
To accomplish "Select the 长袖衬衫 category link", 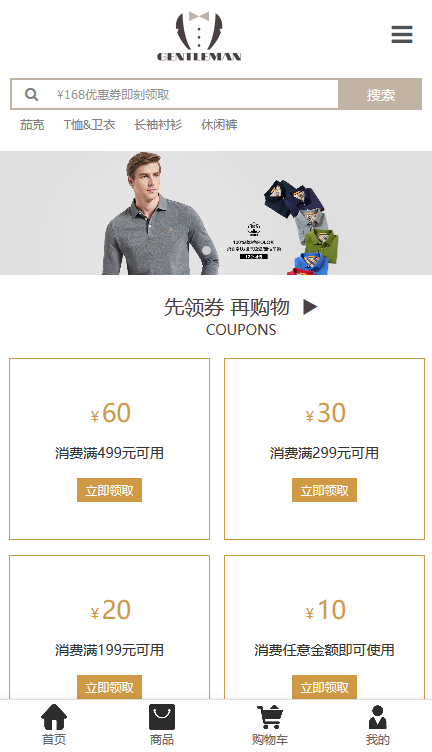I will click(158, 125).
